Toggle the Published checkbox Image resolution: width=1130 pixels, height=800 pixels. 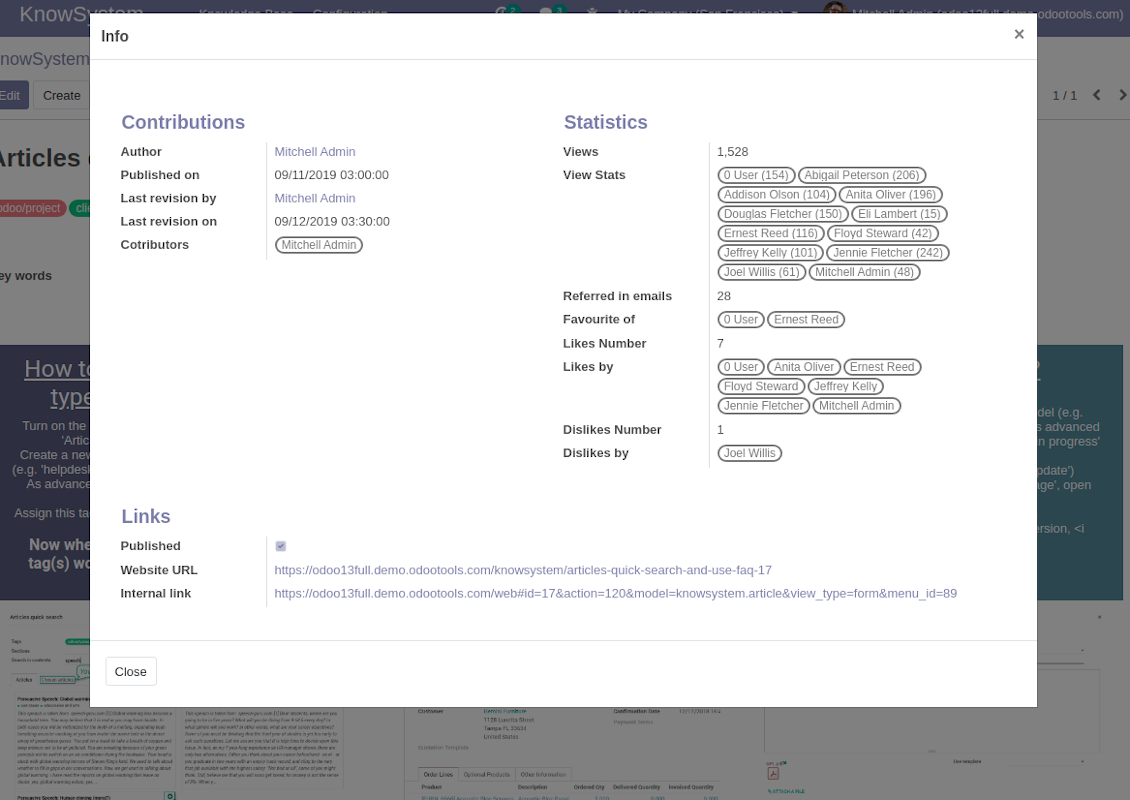click(x=280, y=546)
